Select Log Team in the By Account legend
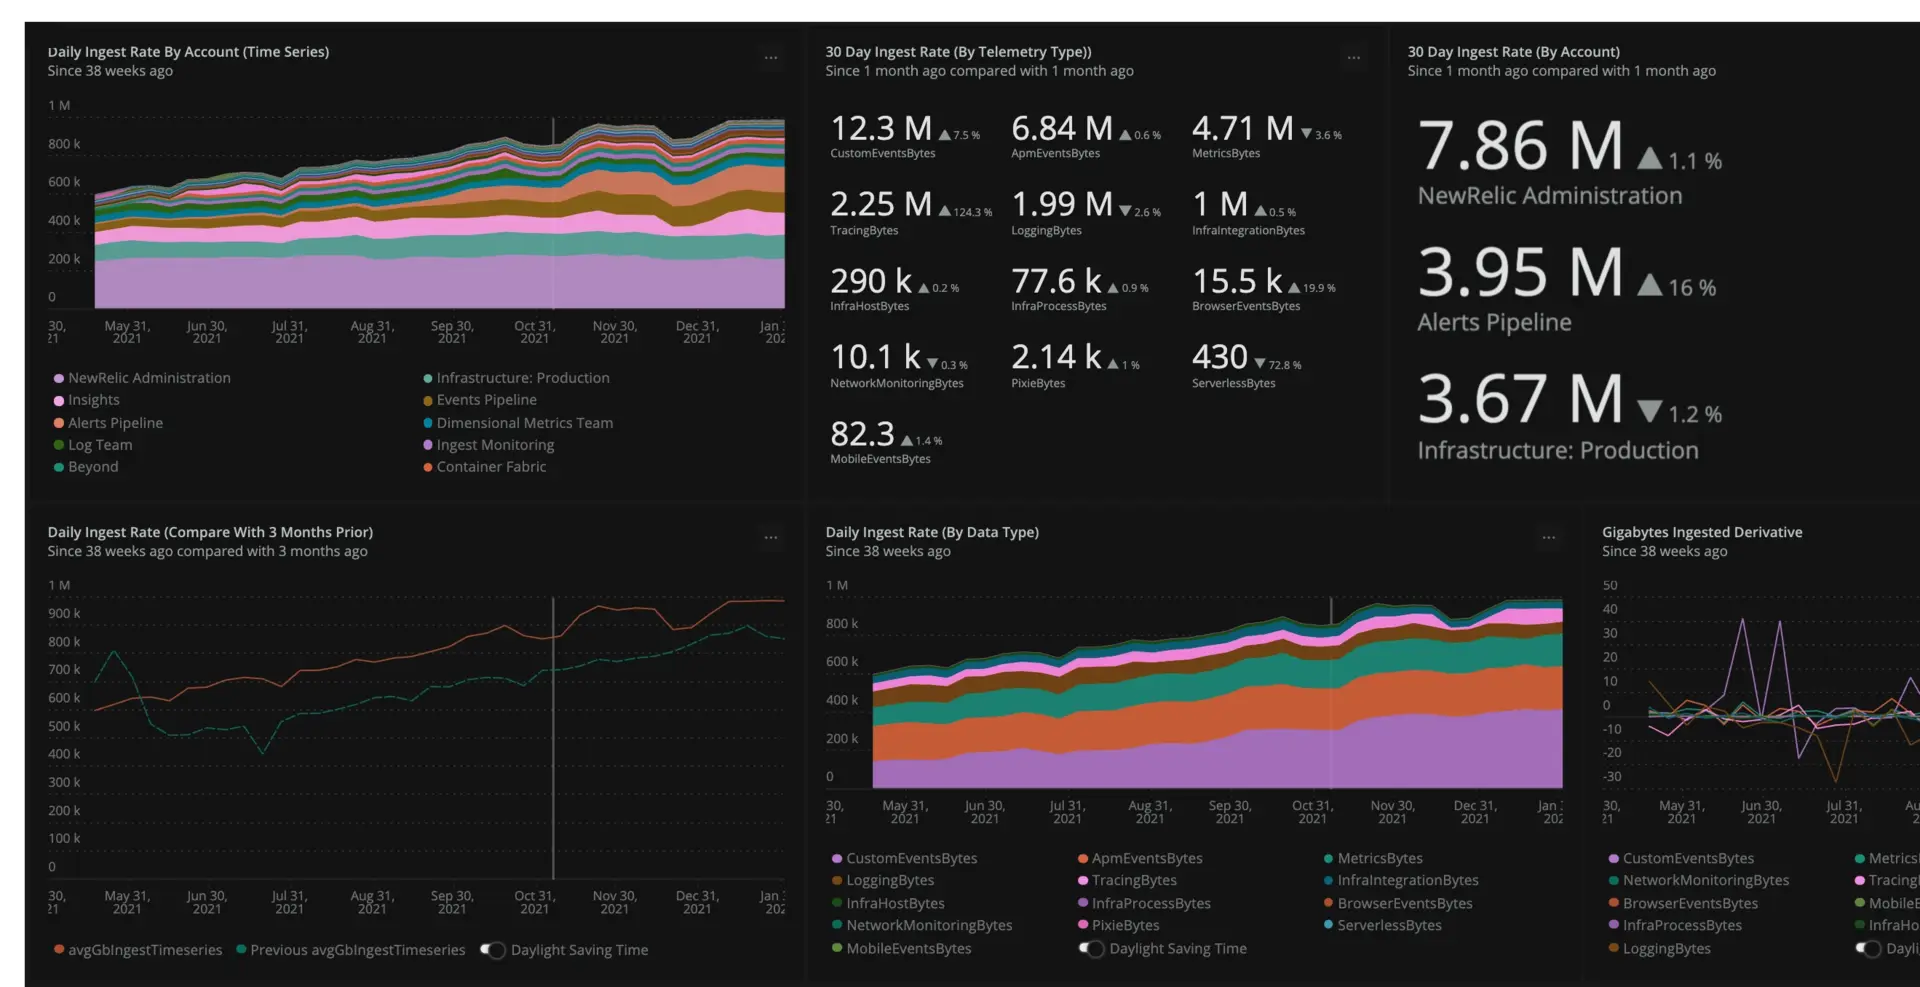Screen dimensions: 1920x987 click(99, 445)
